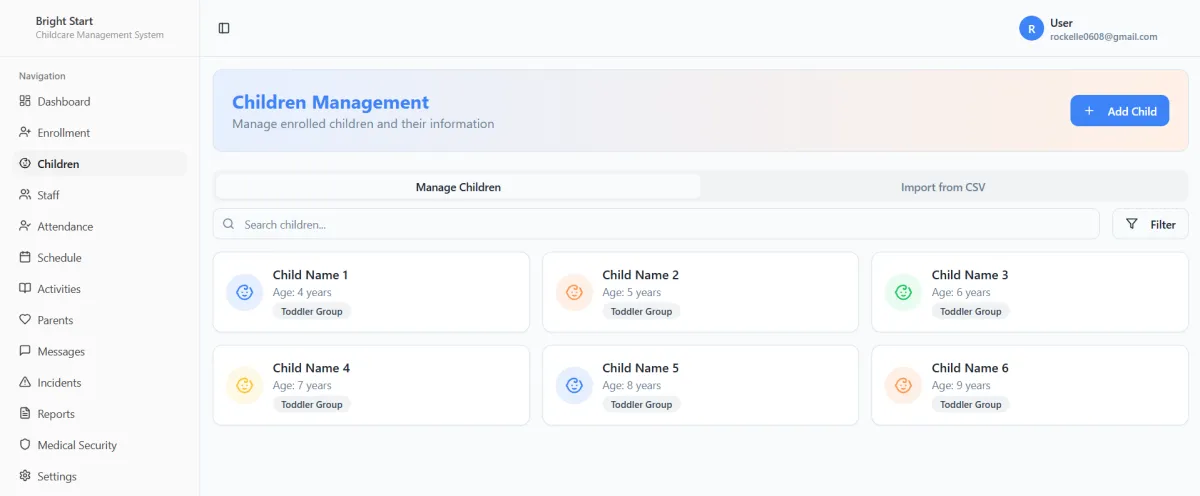Open the Staff section
The width and height of the screenshot is (1200, 496).
[x=99, y=195]
